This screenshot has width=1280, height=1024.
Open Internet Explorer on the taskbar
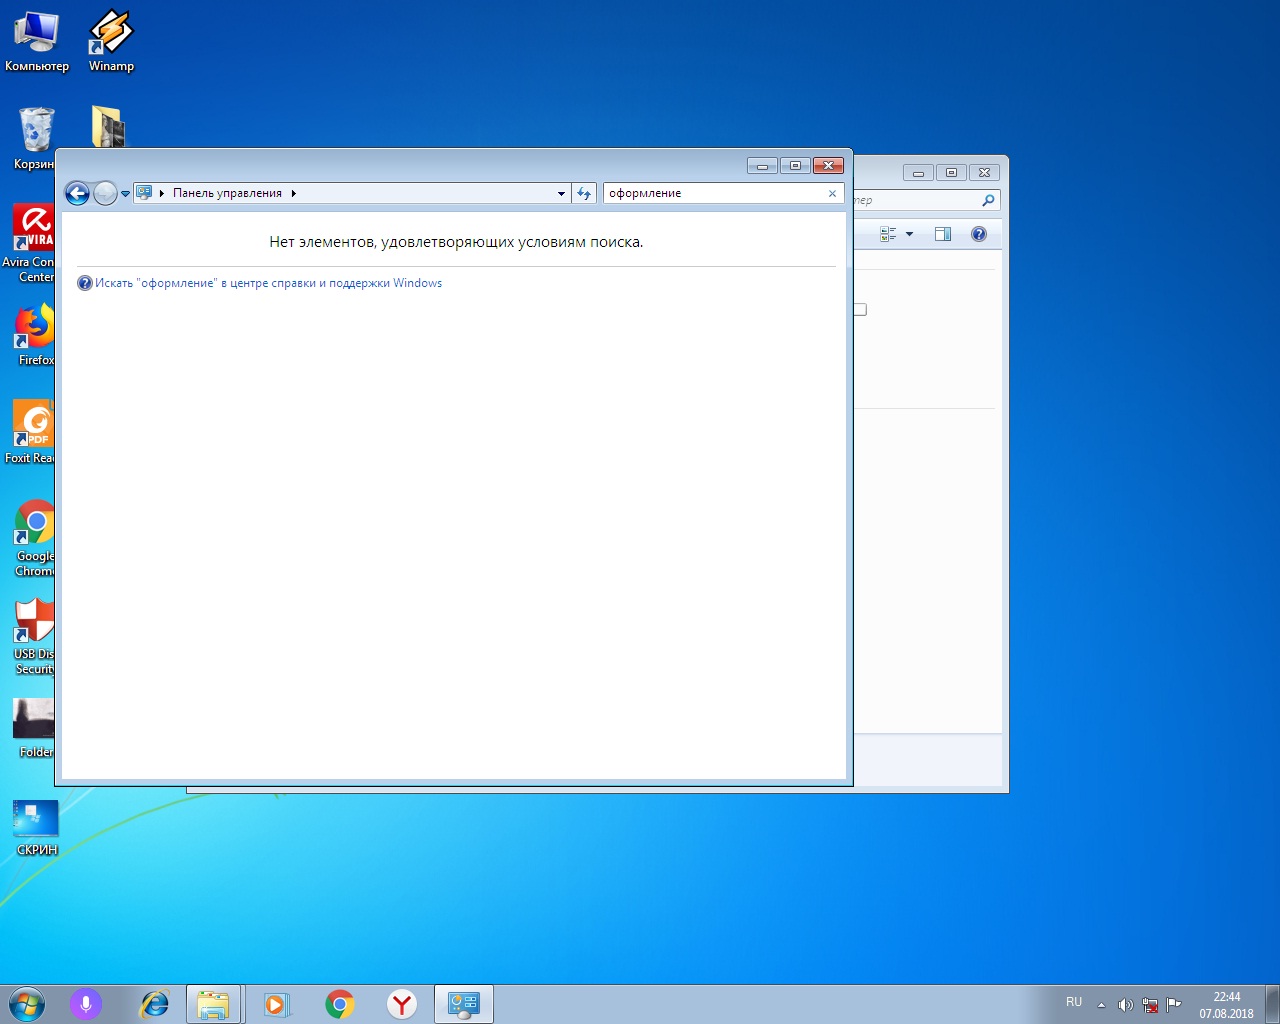pyautogui.click(x=154, y=1004)
